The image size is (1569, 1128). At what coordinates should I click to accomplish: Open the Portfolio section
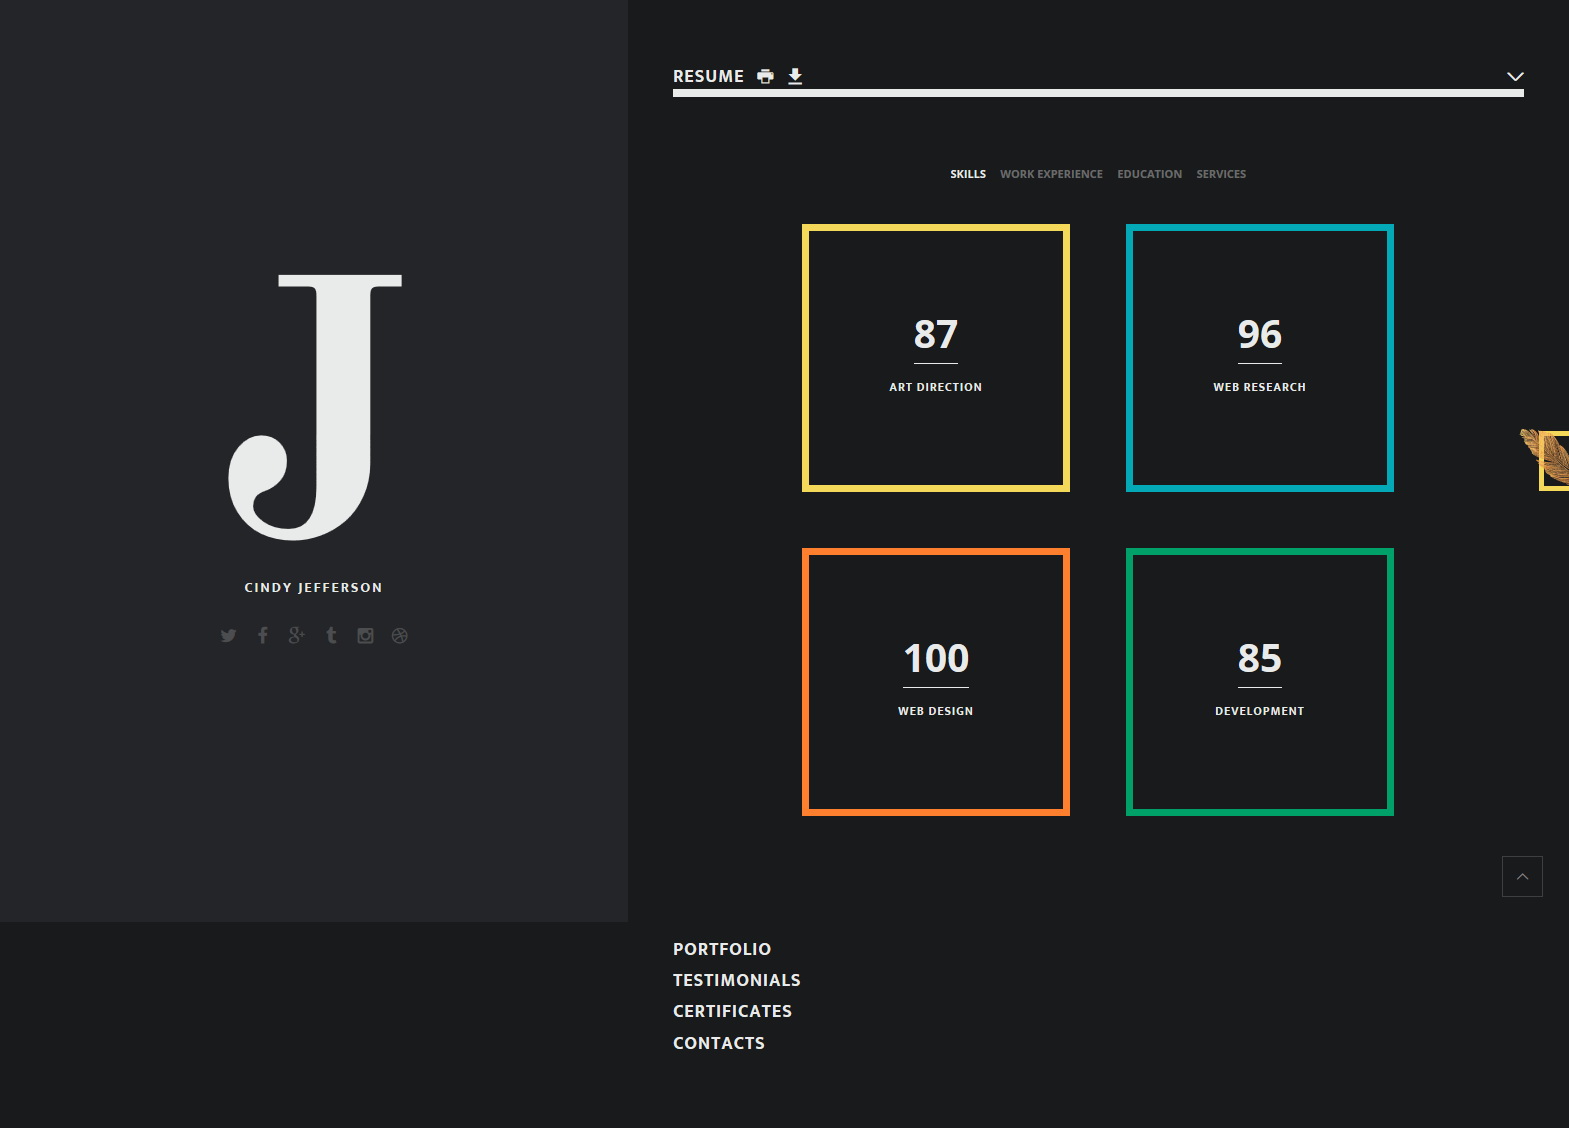(722, 949)
